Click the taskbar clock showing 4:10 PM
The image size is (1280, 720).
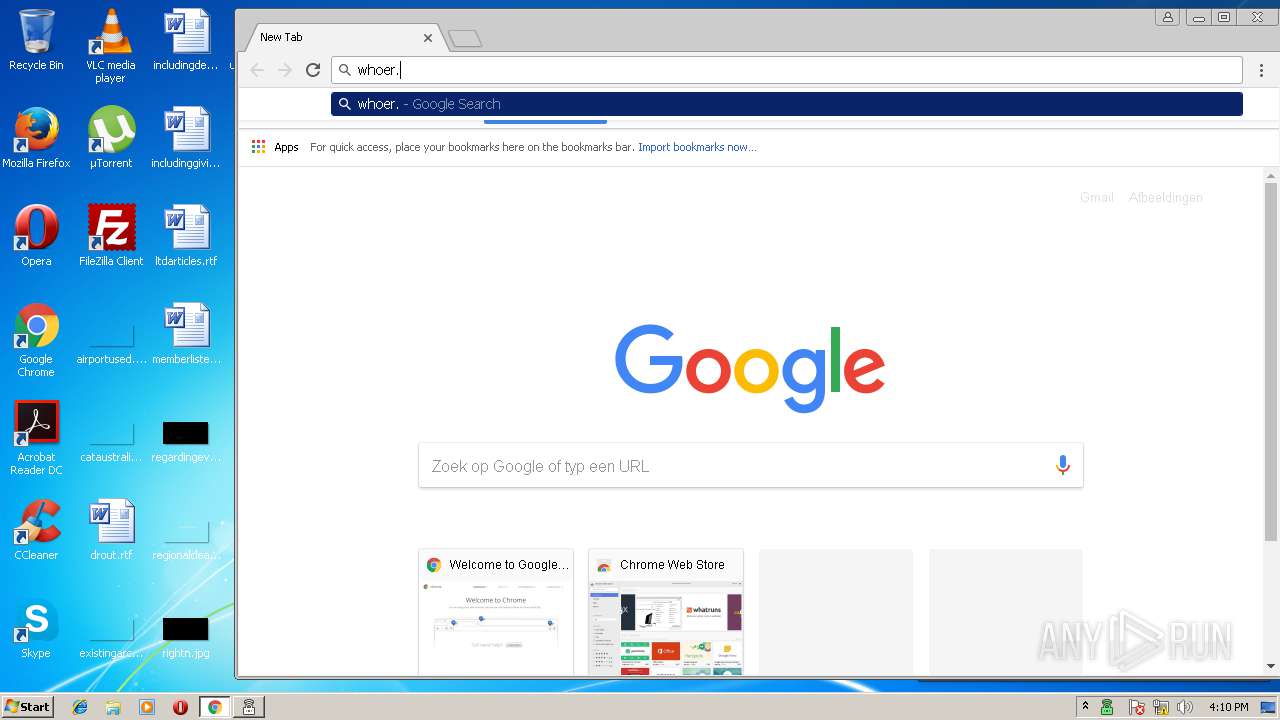pyautogui.click(x=1228, y=707)
